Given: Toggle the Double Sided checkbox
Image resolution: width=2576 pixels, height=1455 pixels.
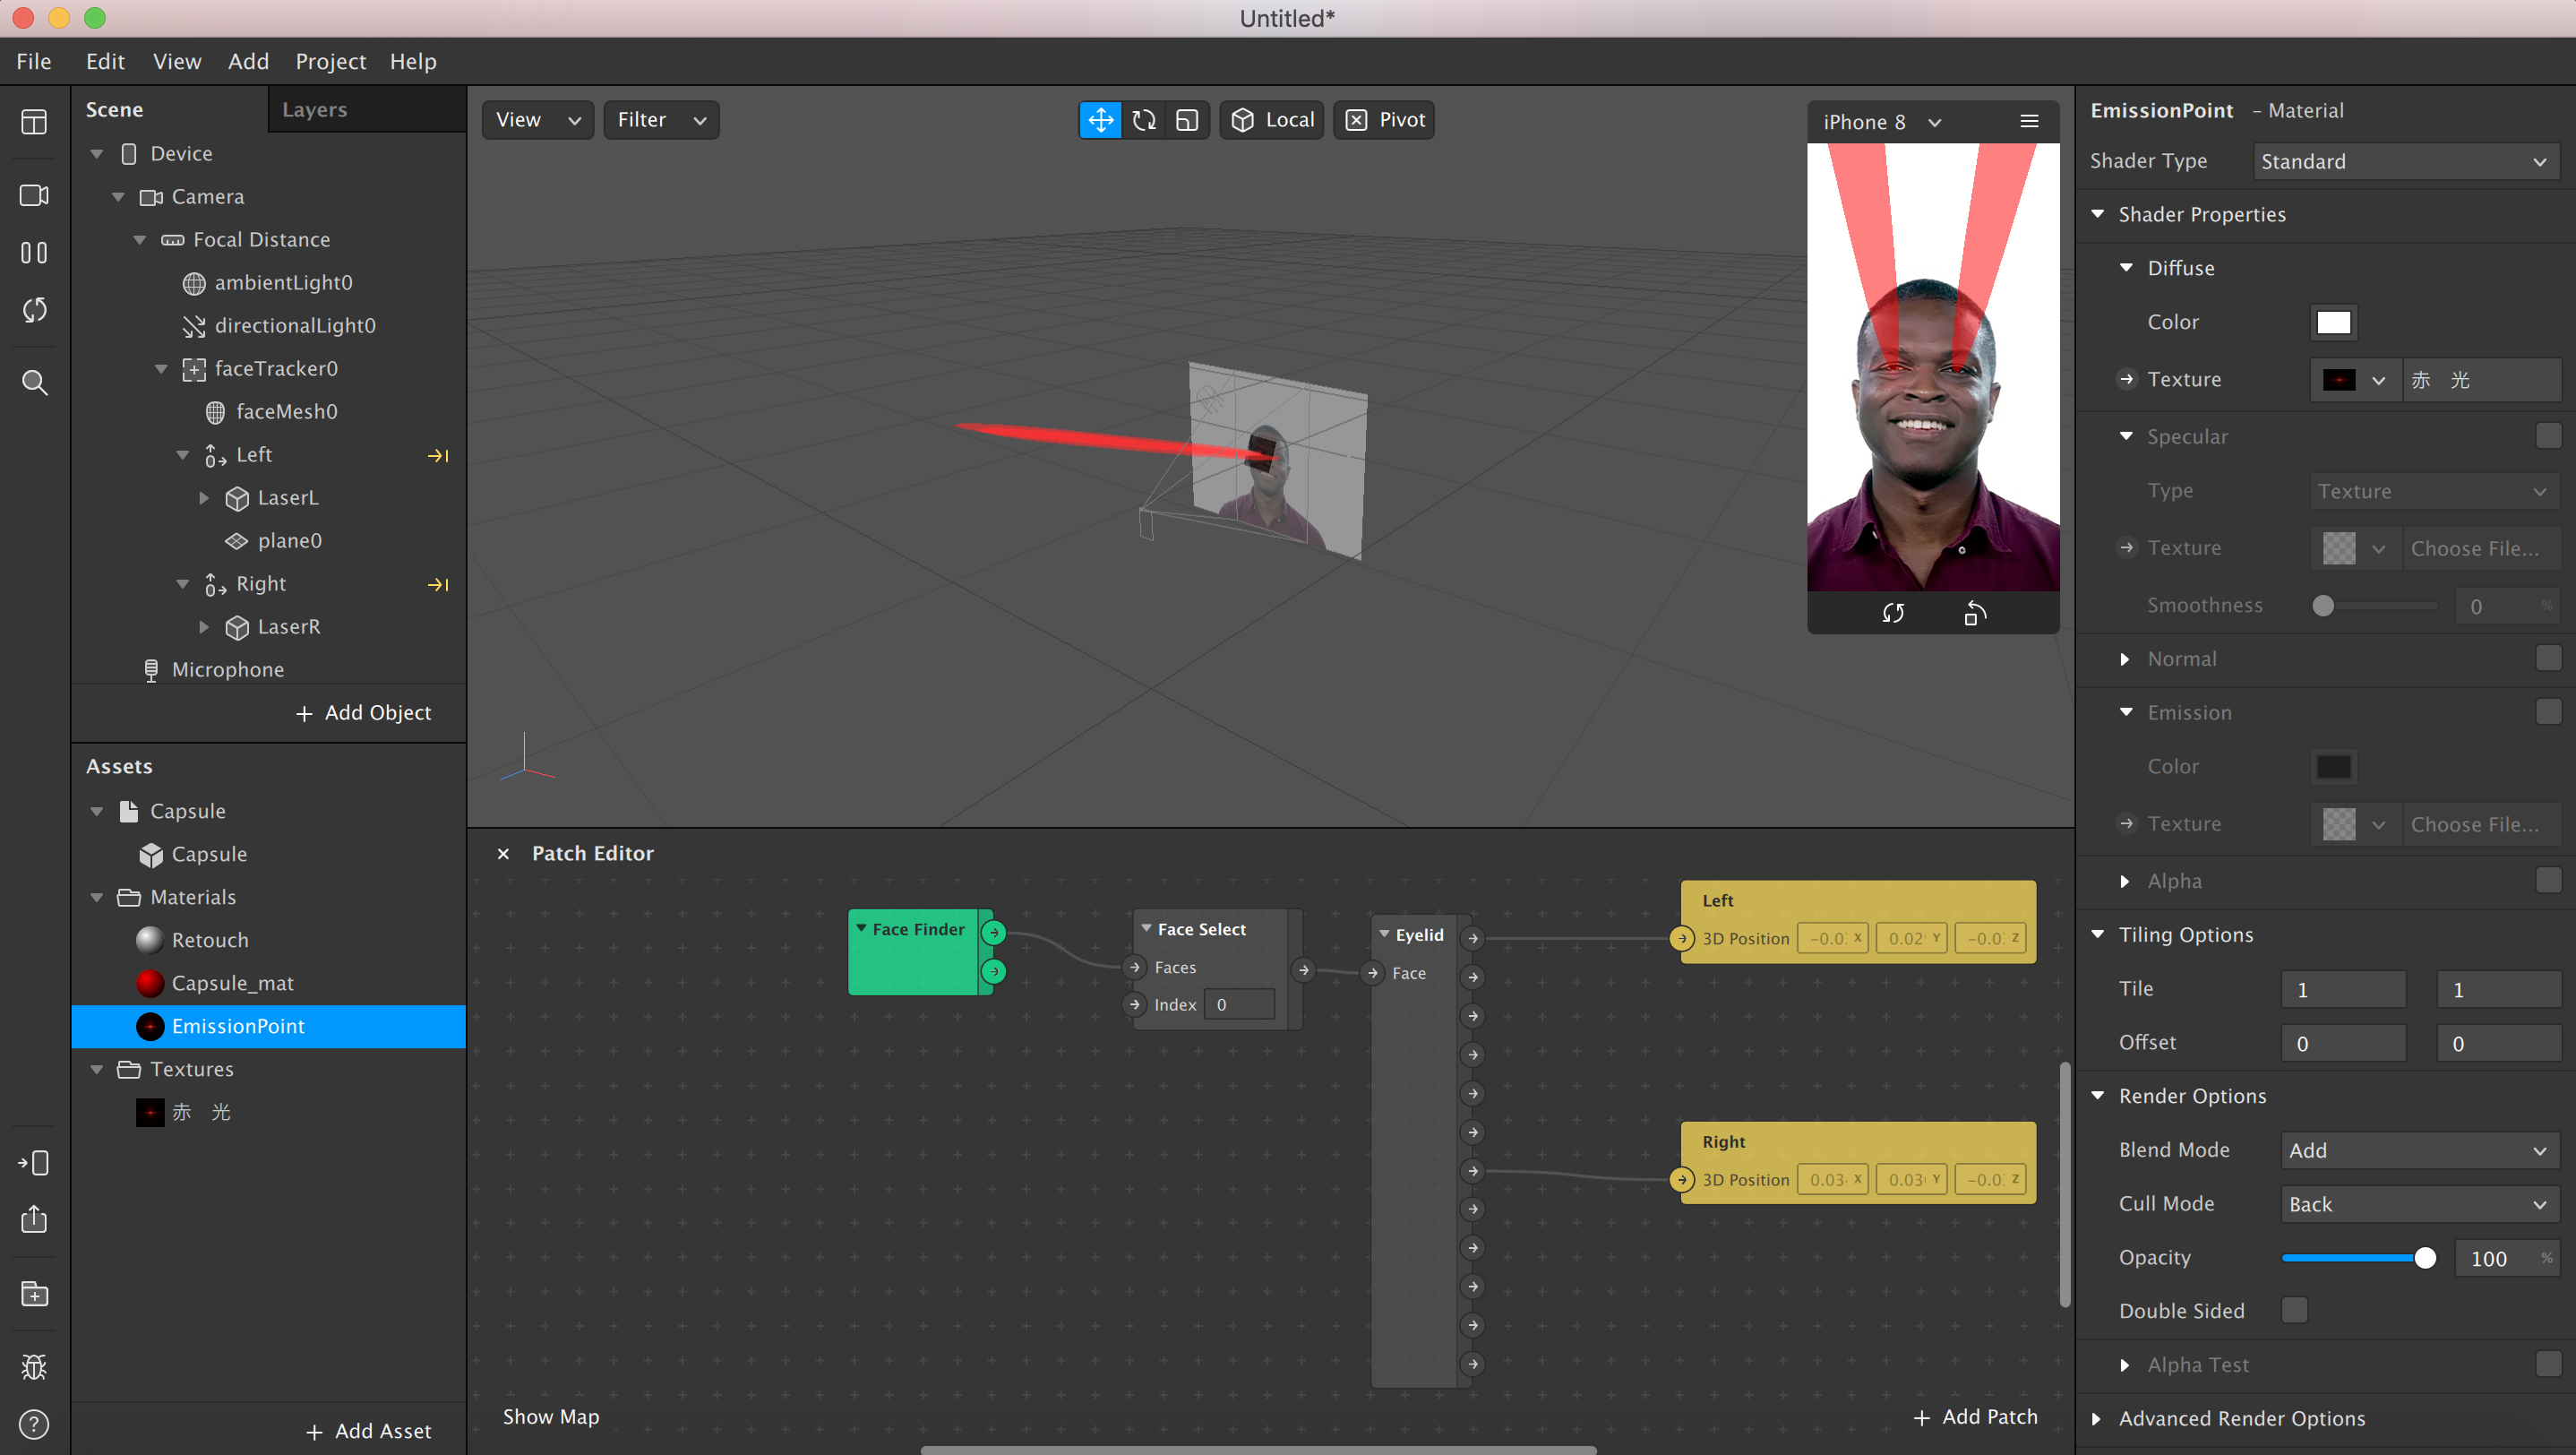Looking at the screenshot, I should click(2294, 1310).
